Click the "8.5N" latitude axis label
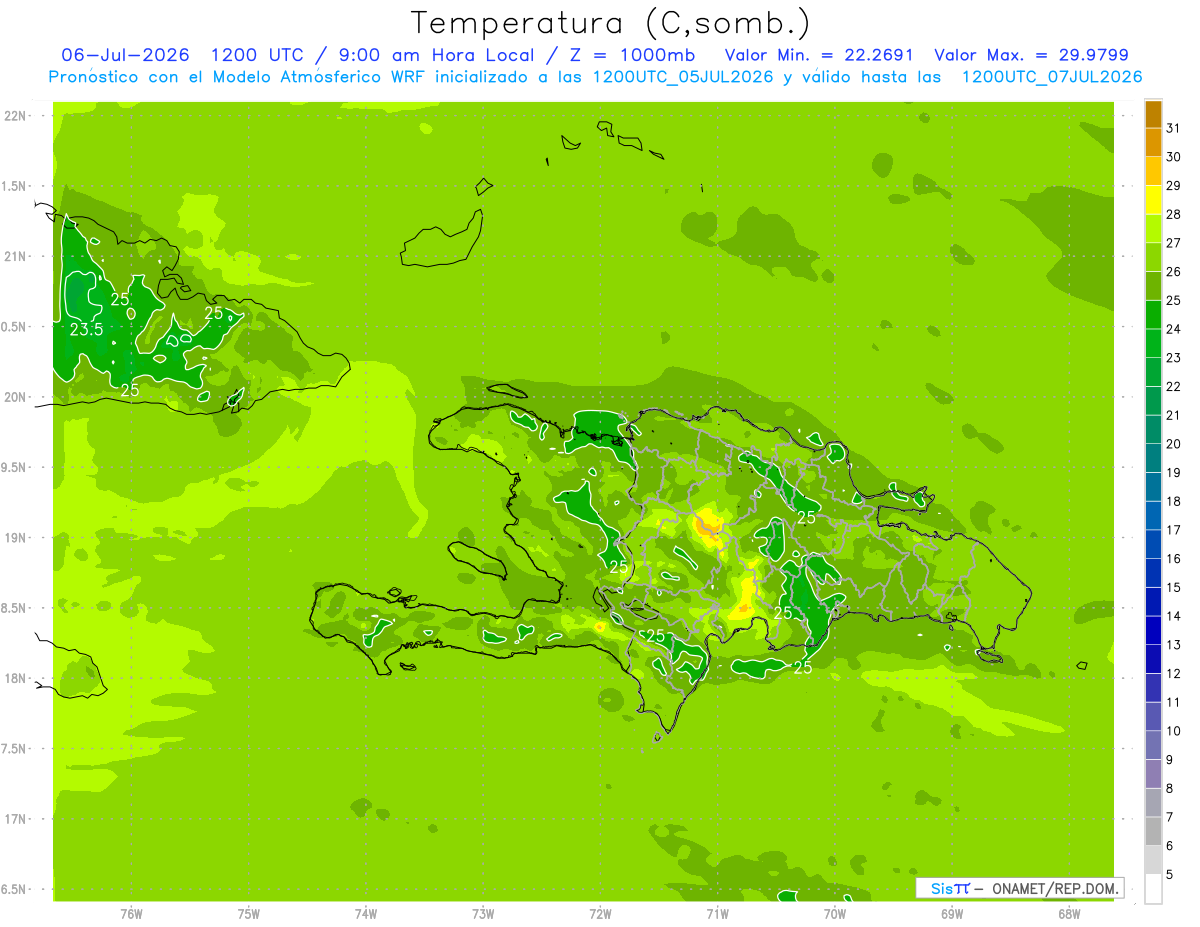The width and height of the screenshot is (1200, 927). 14,608
